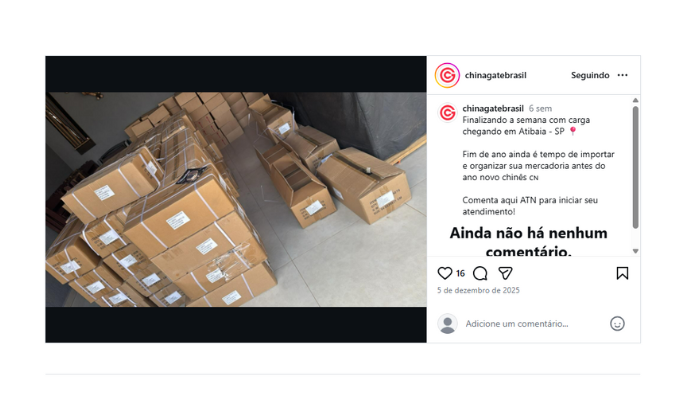Click chinagatebrasil profile picture in header

(447, 75)
